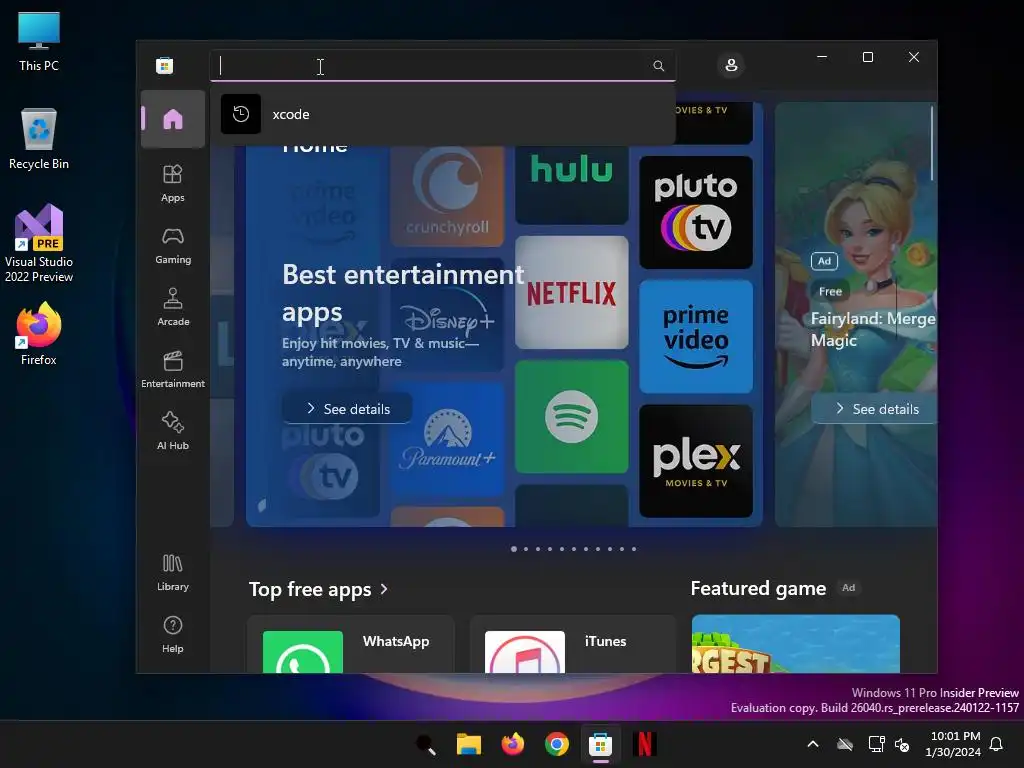Open the Featured game thumbnail
This screenshot has width=1024, height=768.
[x=795, y=644]
